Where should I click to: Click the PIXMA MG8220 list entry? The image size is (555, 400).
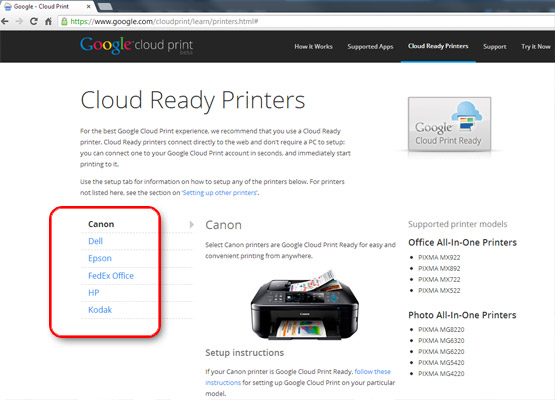pyautogui.click(x=441, y=330)
